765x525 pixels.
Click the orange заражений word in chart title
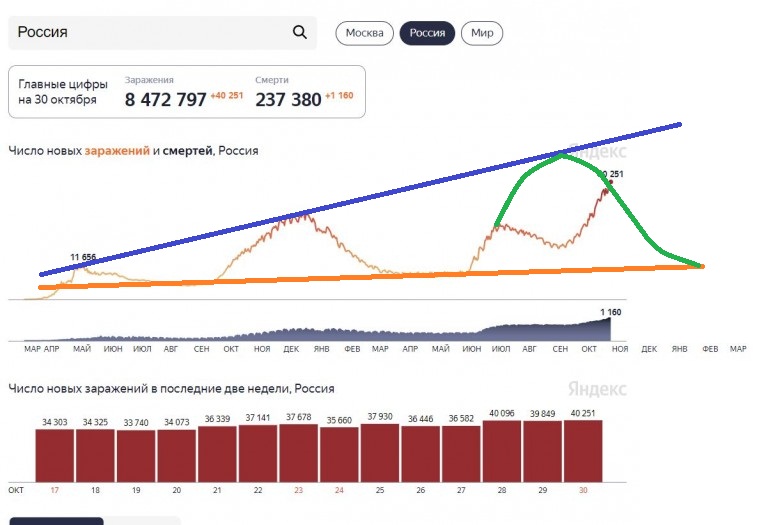(117, 151)
